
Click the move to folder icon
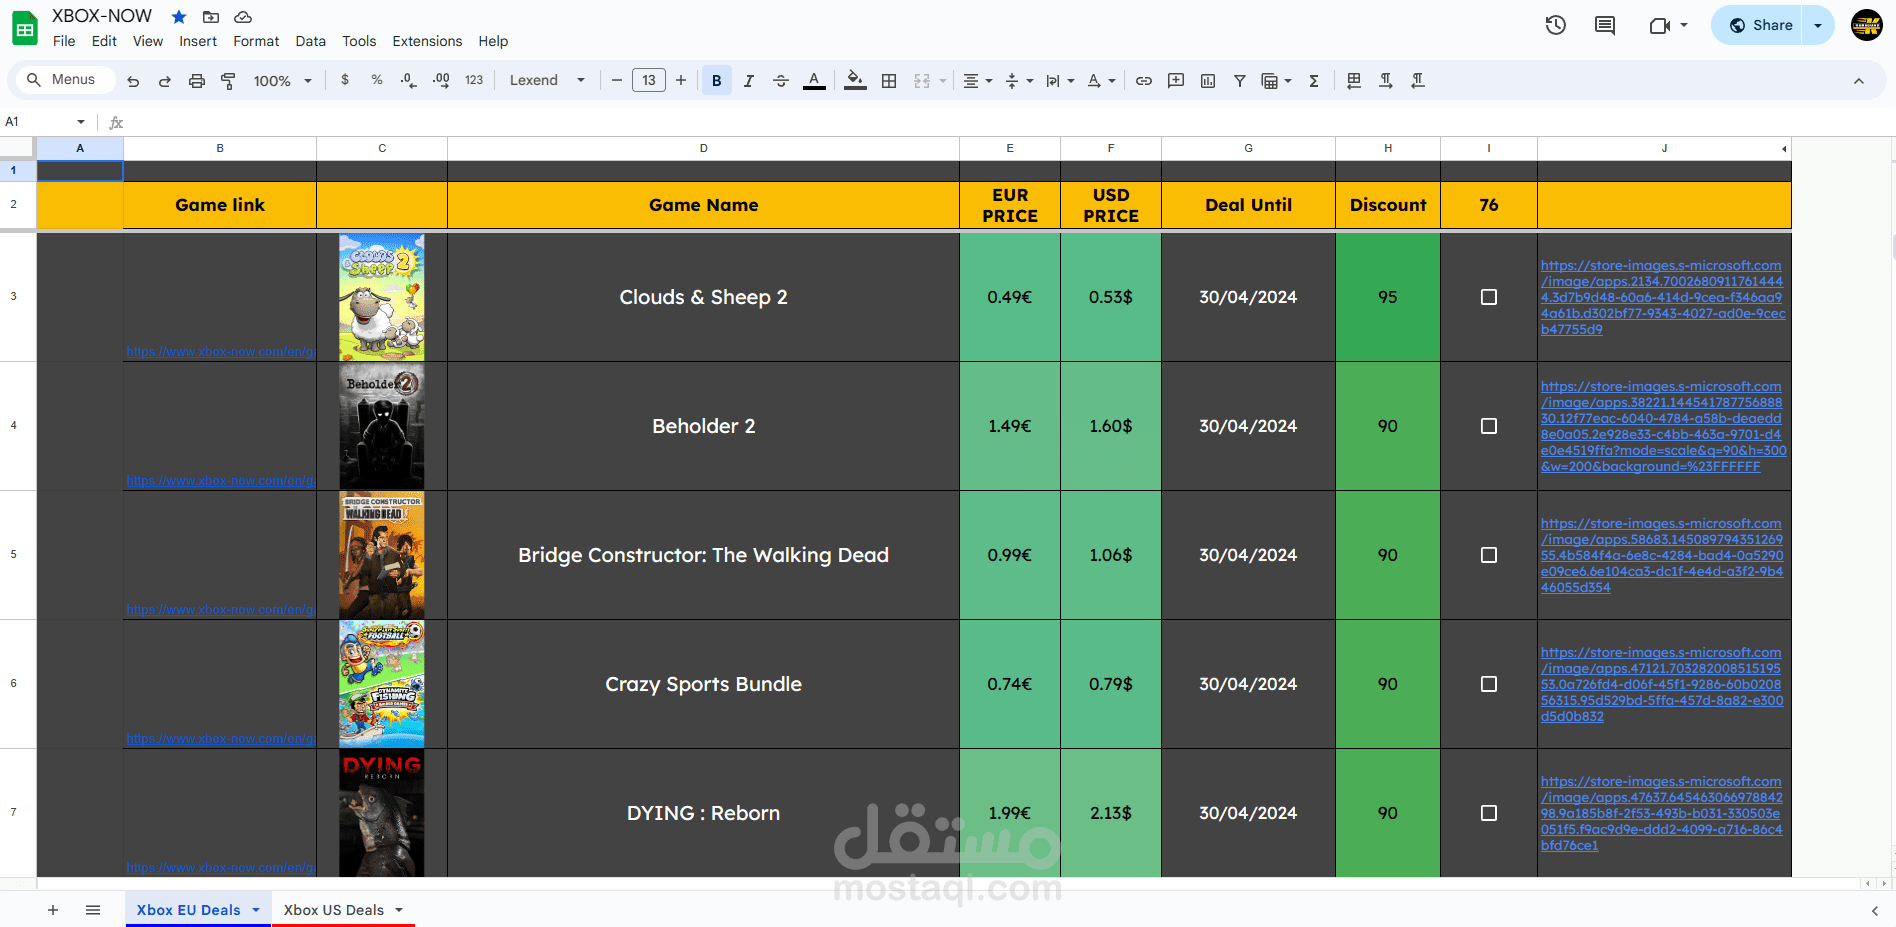coord(211,17)
